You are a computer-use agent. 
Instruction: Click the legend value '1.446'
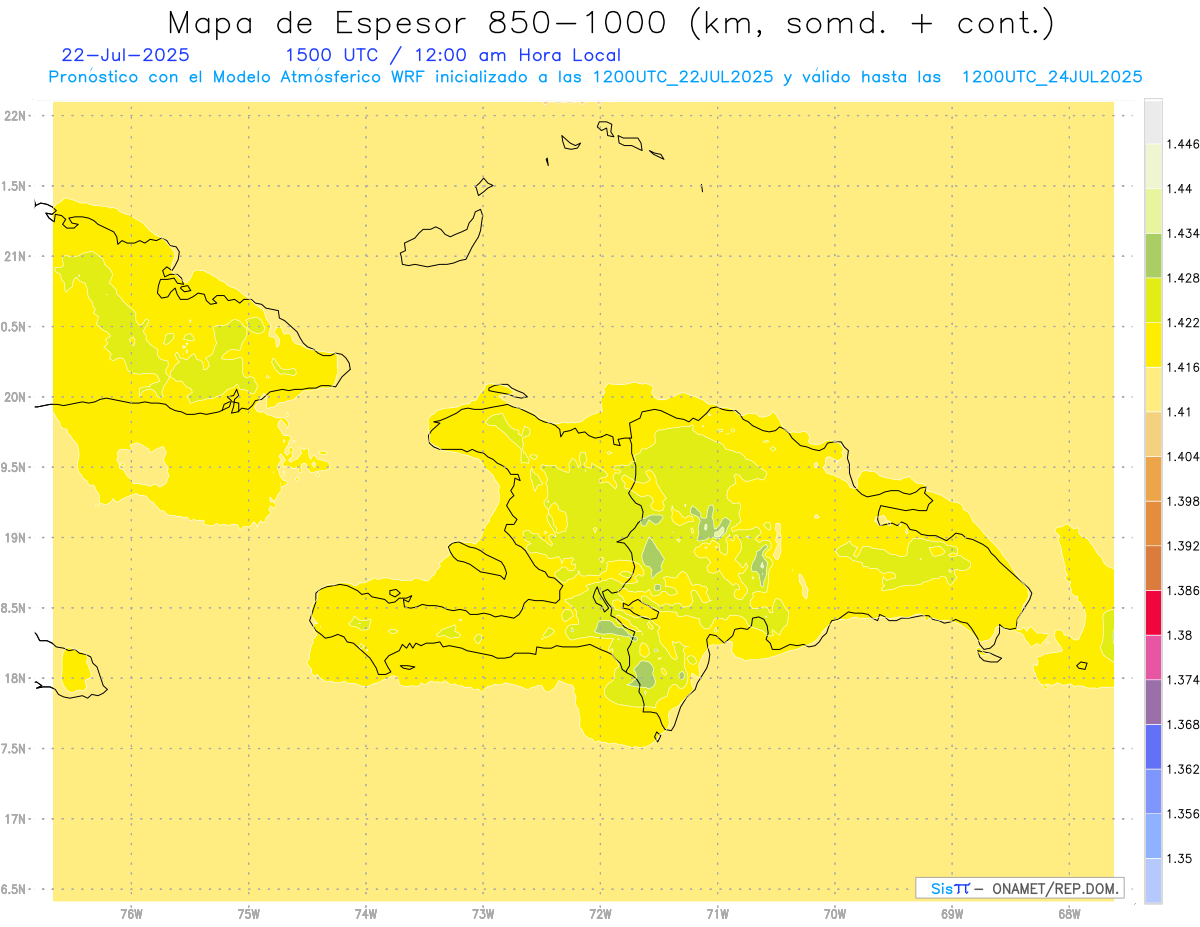pos(1183,144)
